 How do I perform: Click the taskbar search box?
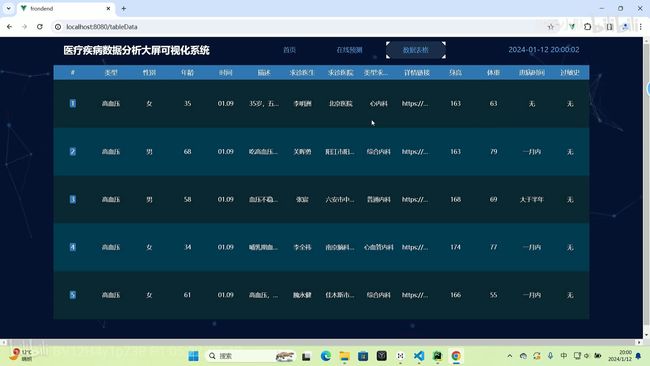[250, 356]
